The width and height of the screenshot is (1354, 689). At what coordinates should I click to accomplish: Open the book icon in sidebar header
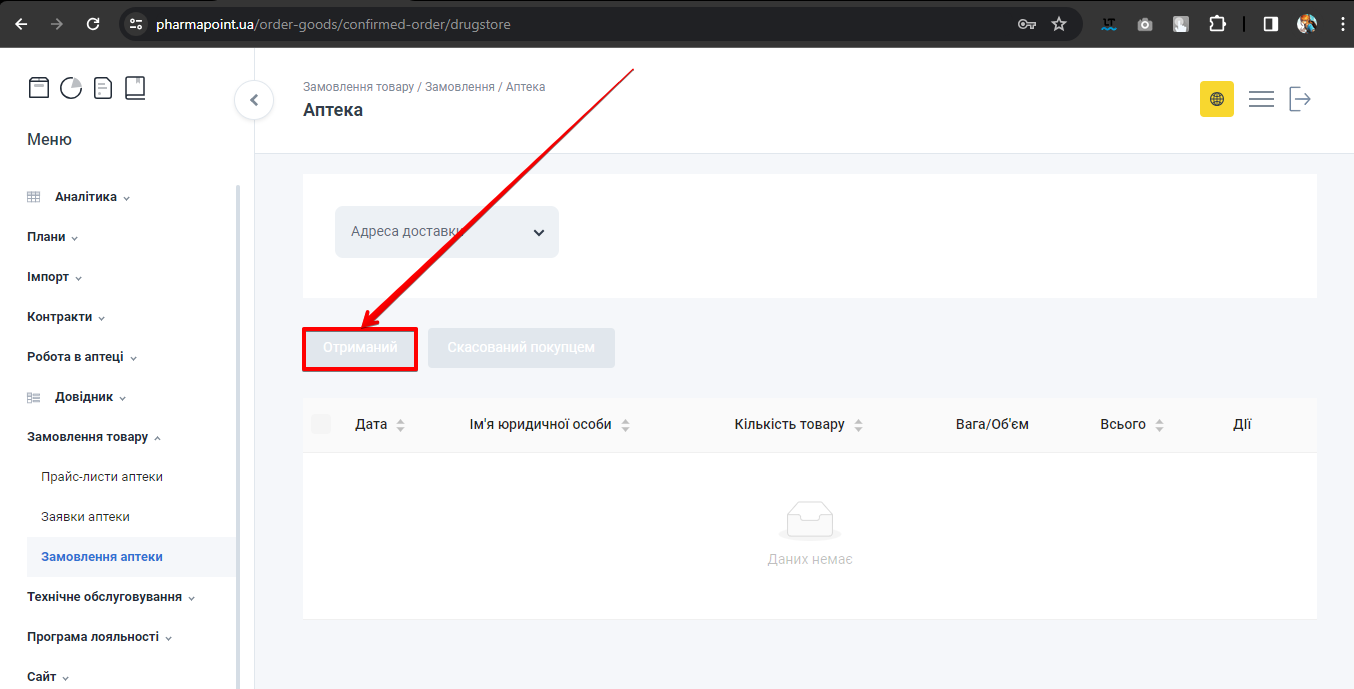click(x=135, y=88)
